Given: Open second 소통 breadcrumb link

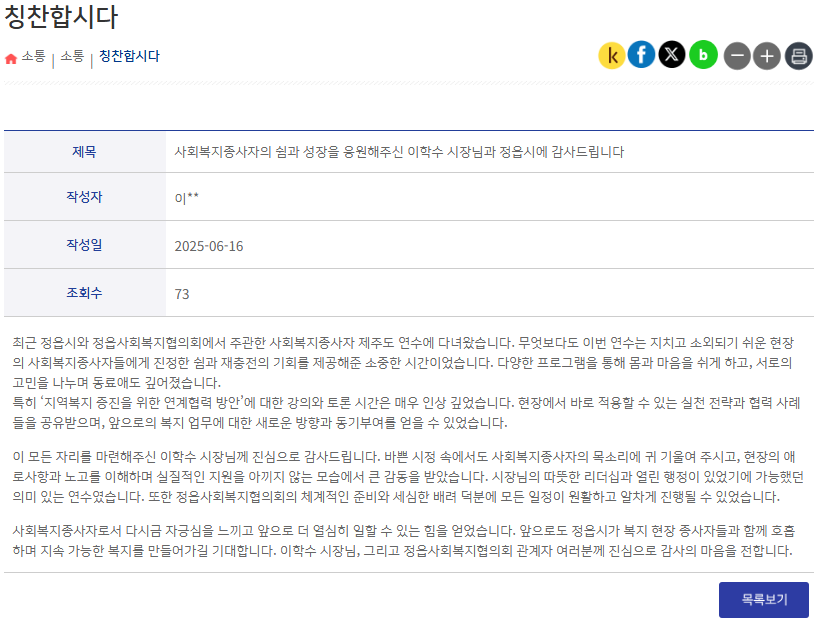Looking at the screenshot, I should coord(72,56).
